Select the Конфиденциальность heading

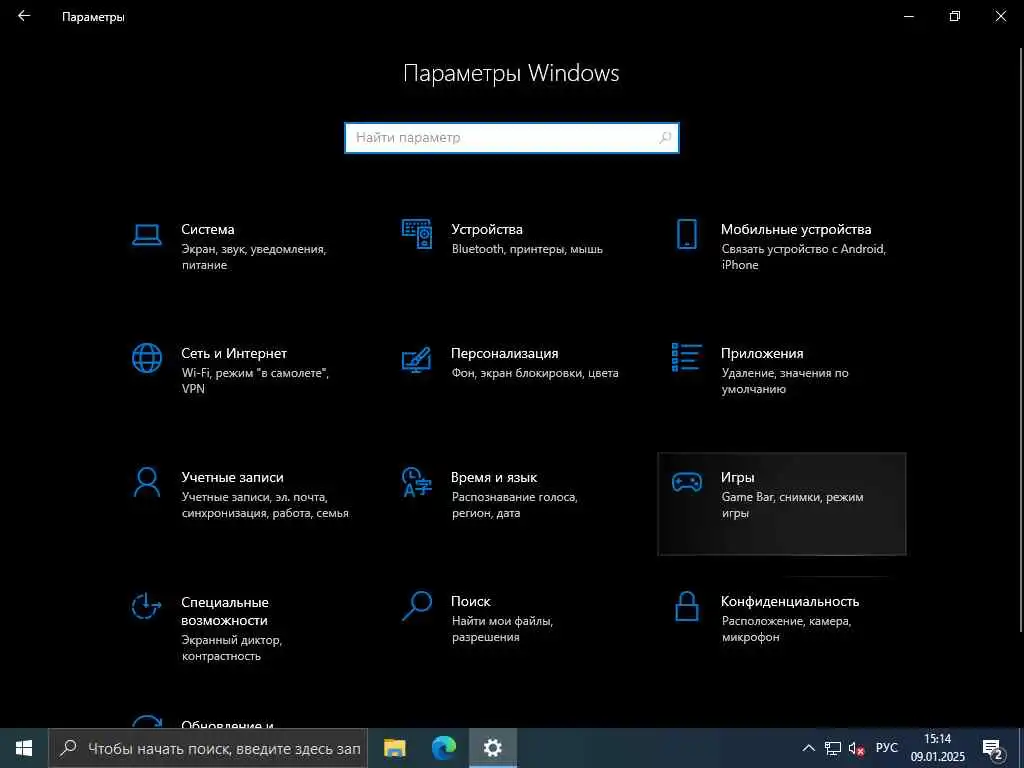pos(790,601)
